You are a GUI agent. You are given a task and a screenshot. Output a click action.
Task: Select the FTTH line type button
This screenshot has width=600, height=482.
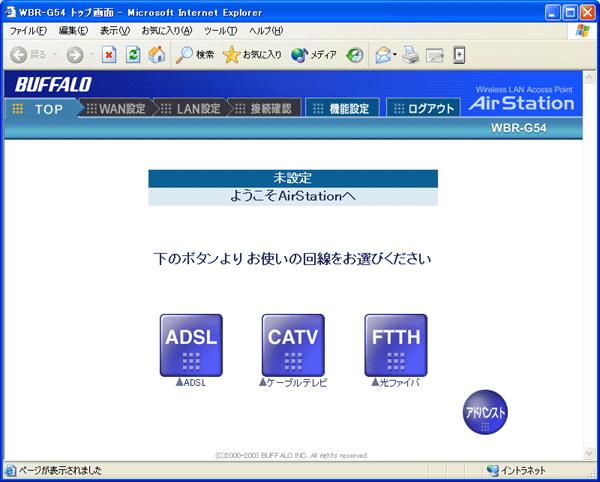pyautogui.click(x=396, y=345)
